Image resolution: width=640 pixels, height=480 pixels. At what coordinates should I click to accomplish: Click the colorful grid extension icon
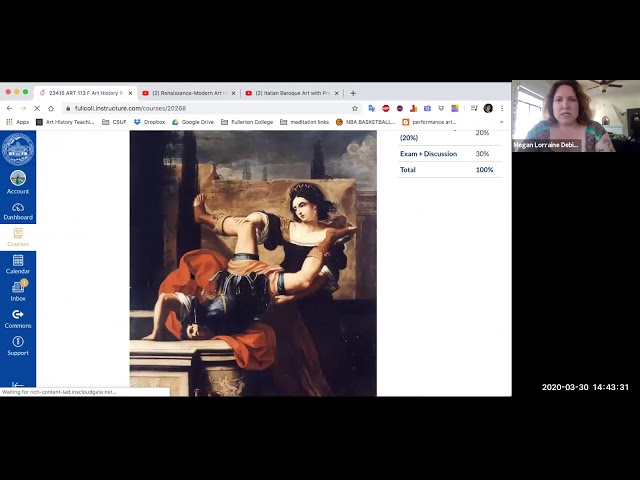[455, 108]
